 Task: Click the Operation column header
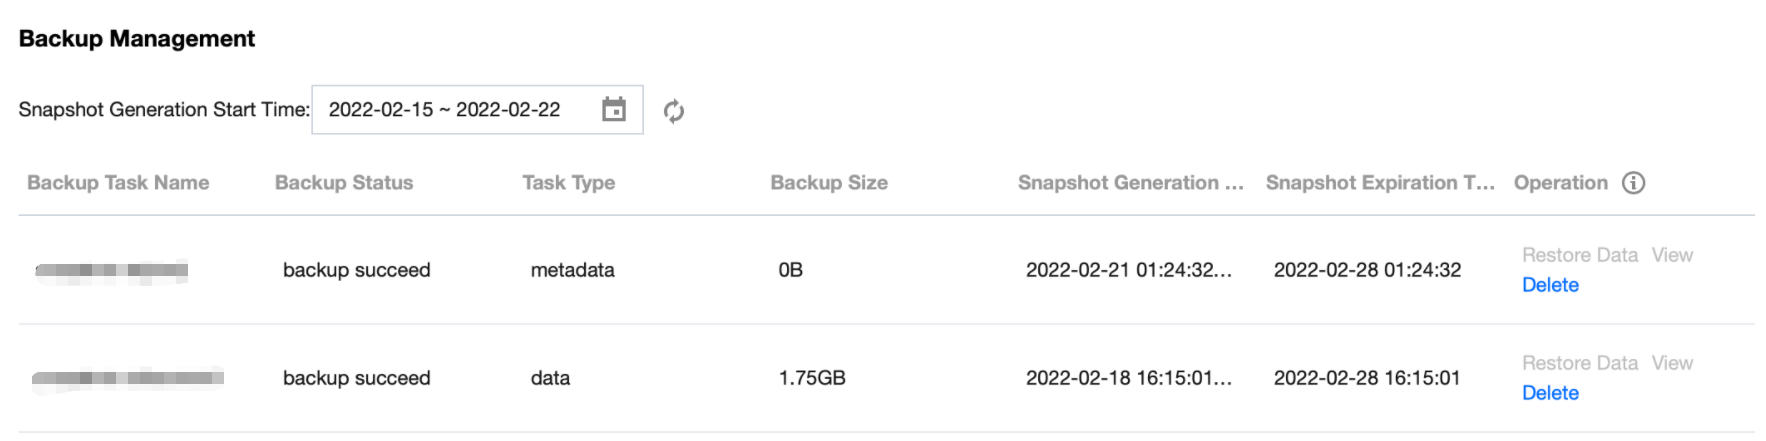1560,183
